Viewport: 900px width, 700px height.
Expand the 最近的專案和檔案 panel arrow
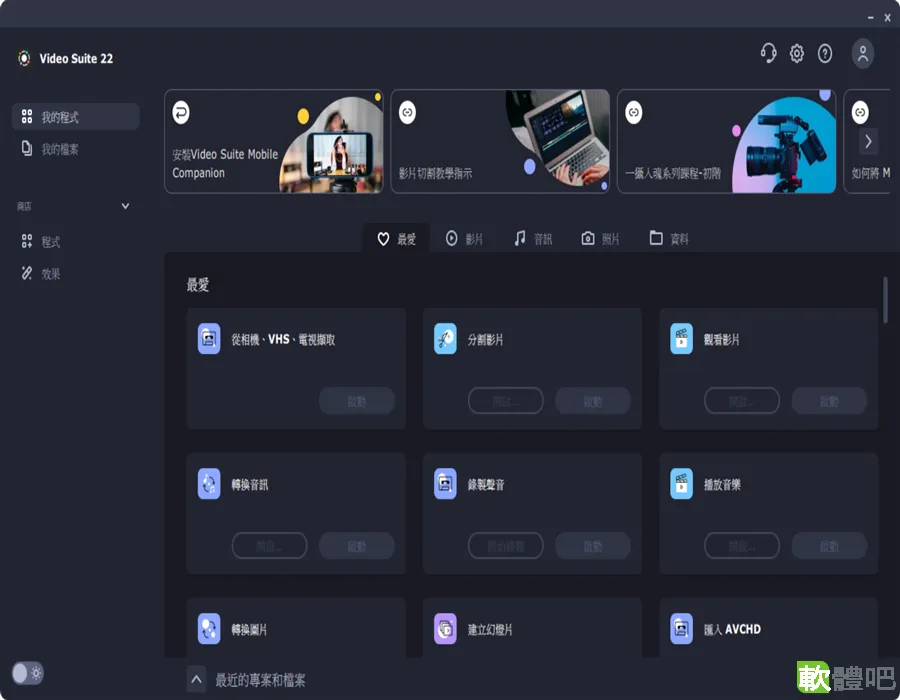pos(196,679)
